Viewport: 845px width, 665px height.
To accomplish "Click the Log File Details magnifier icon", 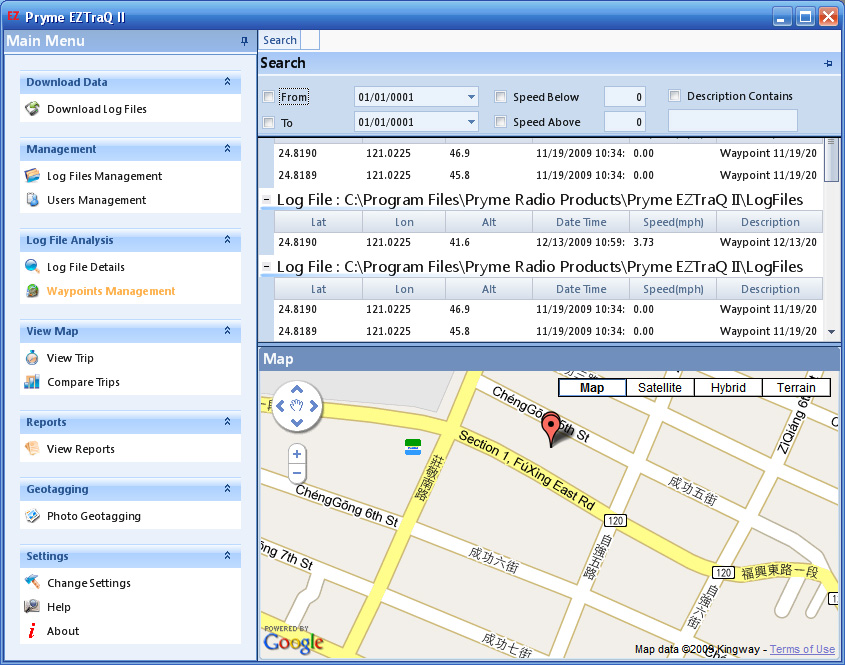I will pyautogui.click(x=32, y=266).
